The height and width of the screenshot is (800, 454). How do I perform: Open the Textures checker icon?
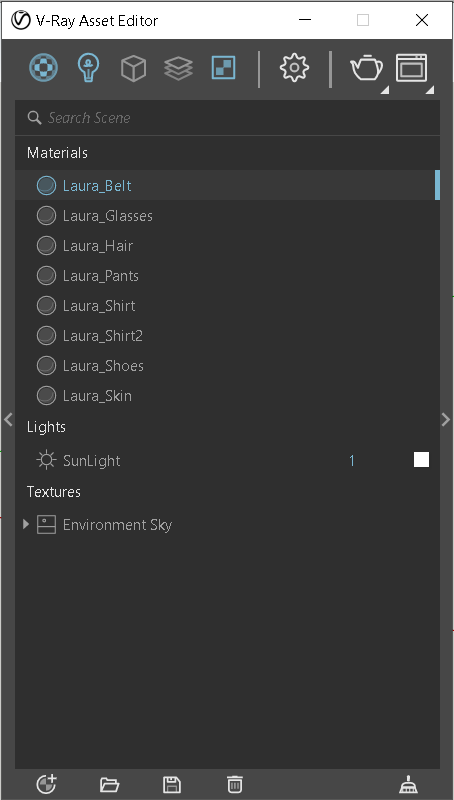pyautogui.click(x=223, y=67)
